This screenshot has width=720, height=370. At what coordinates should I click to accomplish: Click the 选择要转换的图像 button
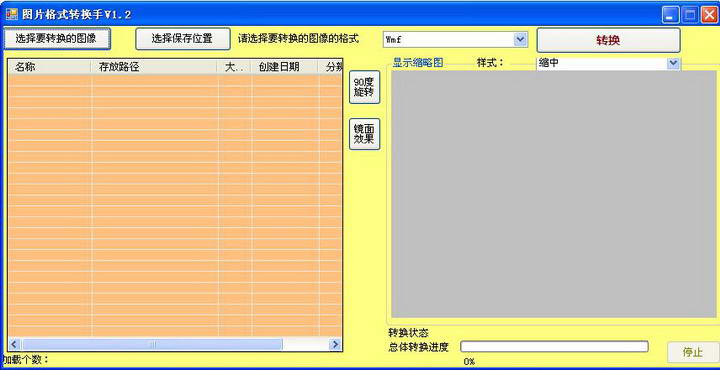pyautogui.click(x=56, y=39)
